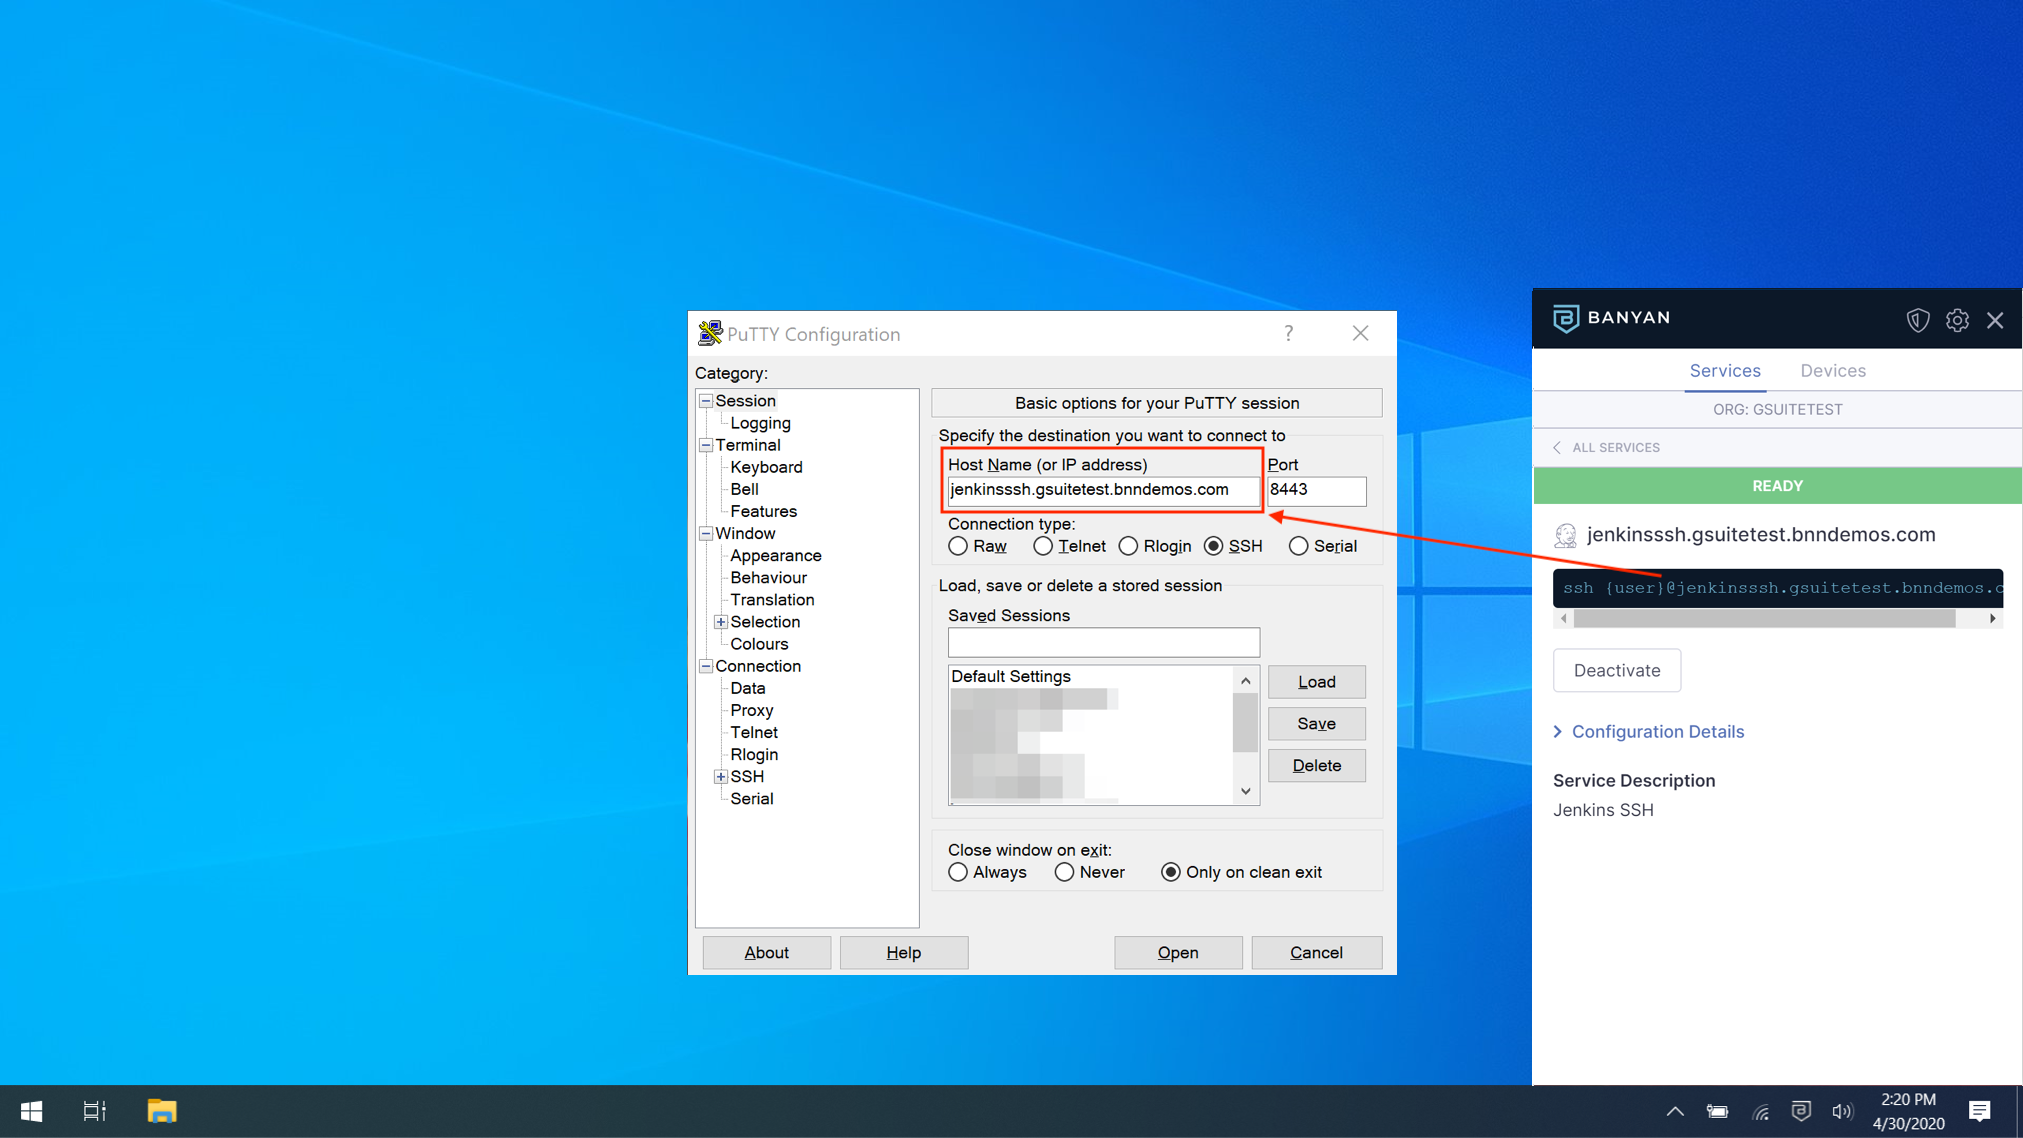The width and height of the screenshot is (2023, 1138).
Task: Click the saved sessions scrollbar thumb
Action: click(1245, 722)
